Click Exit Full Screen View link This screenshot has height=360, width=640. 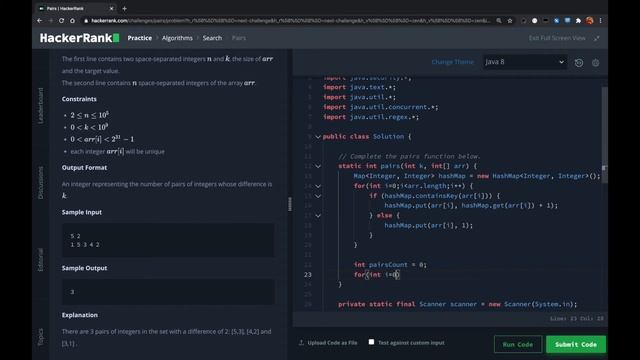[x=557, y=38]
